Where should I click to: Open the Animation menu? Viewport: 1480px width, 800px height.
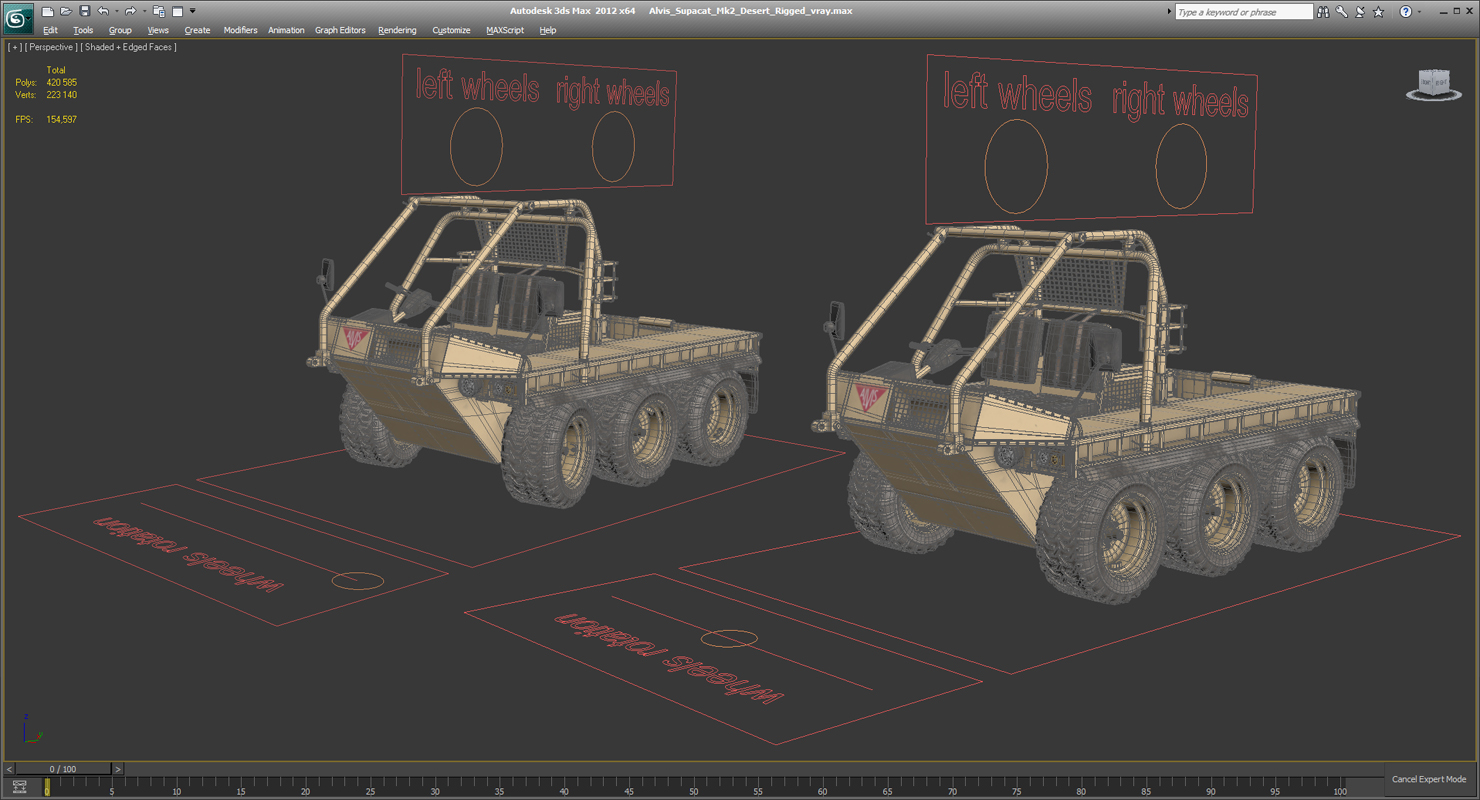click(x=286, y=30)
